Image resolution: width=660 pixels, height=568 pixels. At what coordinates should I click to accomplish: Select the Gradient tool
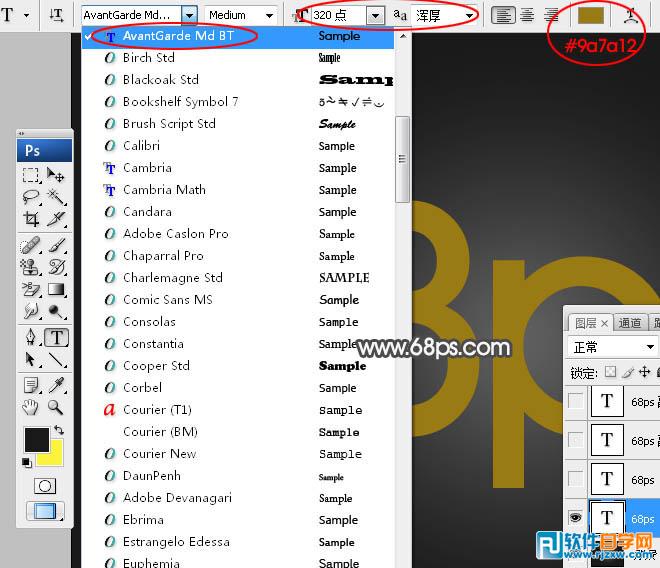pyautogui.click(x=56, y=289)
